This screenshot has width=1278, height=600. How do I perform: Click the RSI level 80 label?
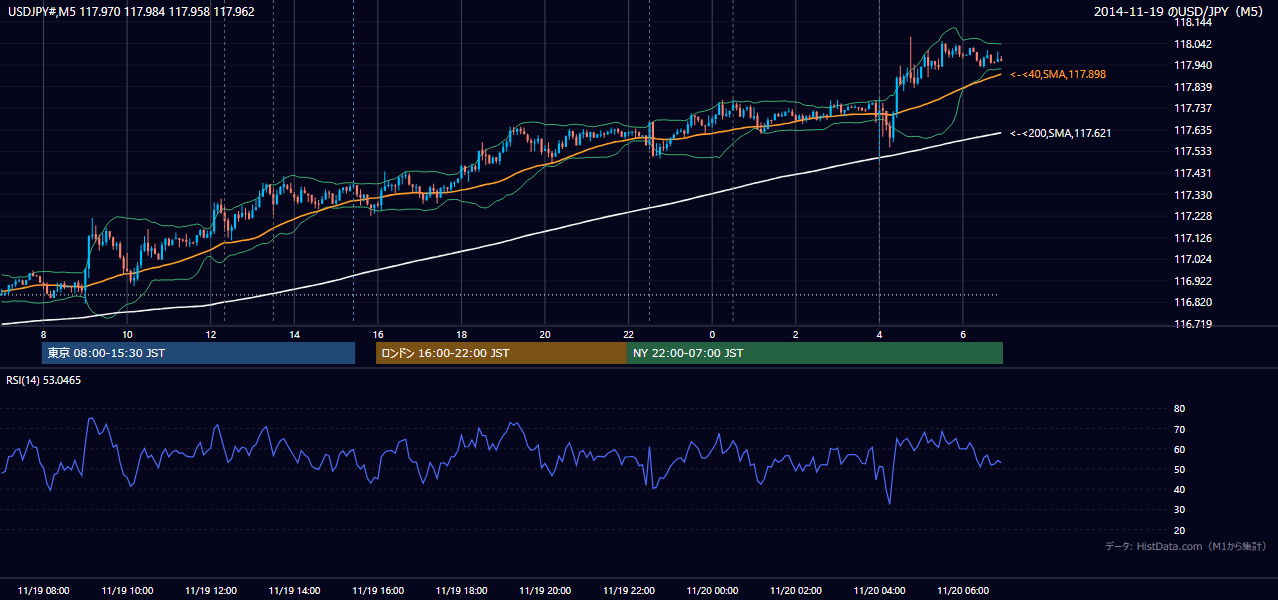pyautogui.click(x=1179, y=409)
